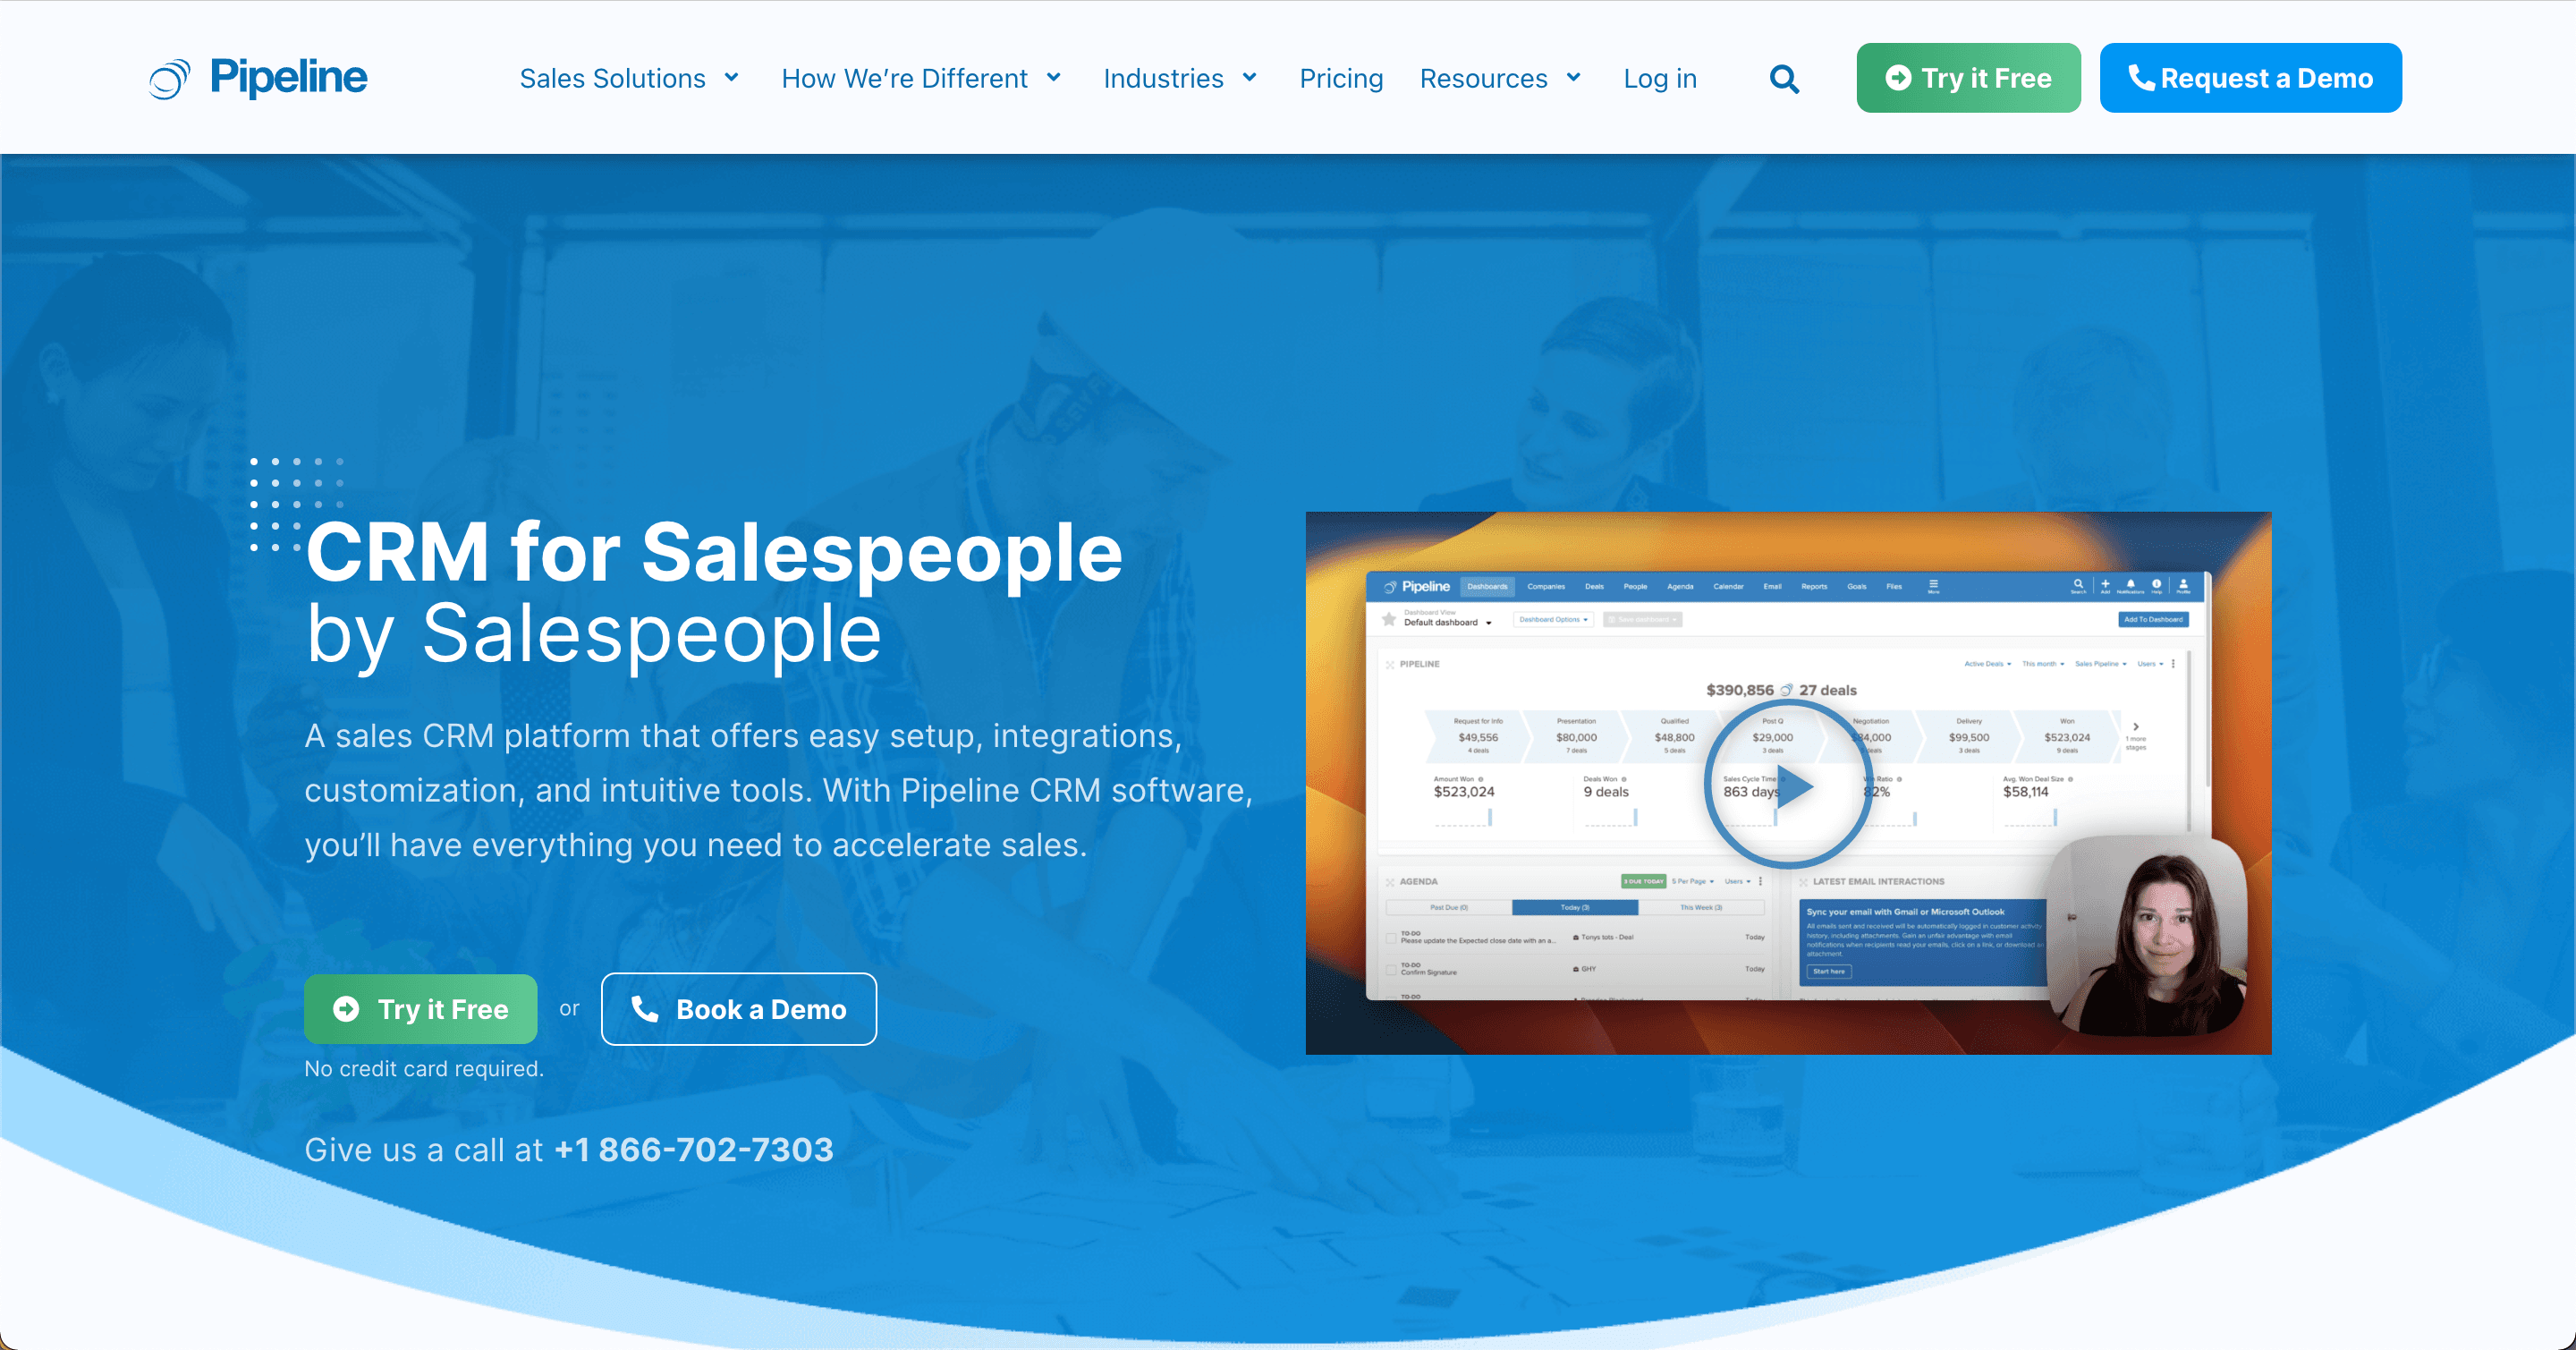Click the Try it Free green button
This screenshot has height=1350, width=2576.
(1968, 79)
